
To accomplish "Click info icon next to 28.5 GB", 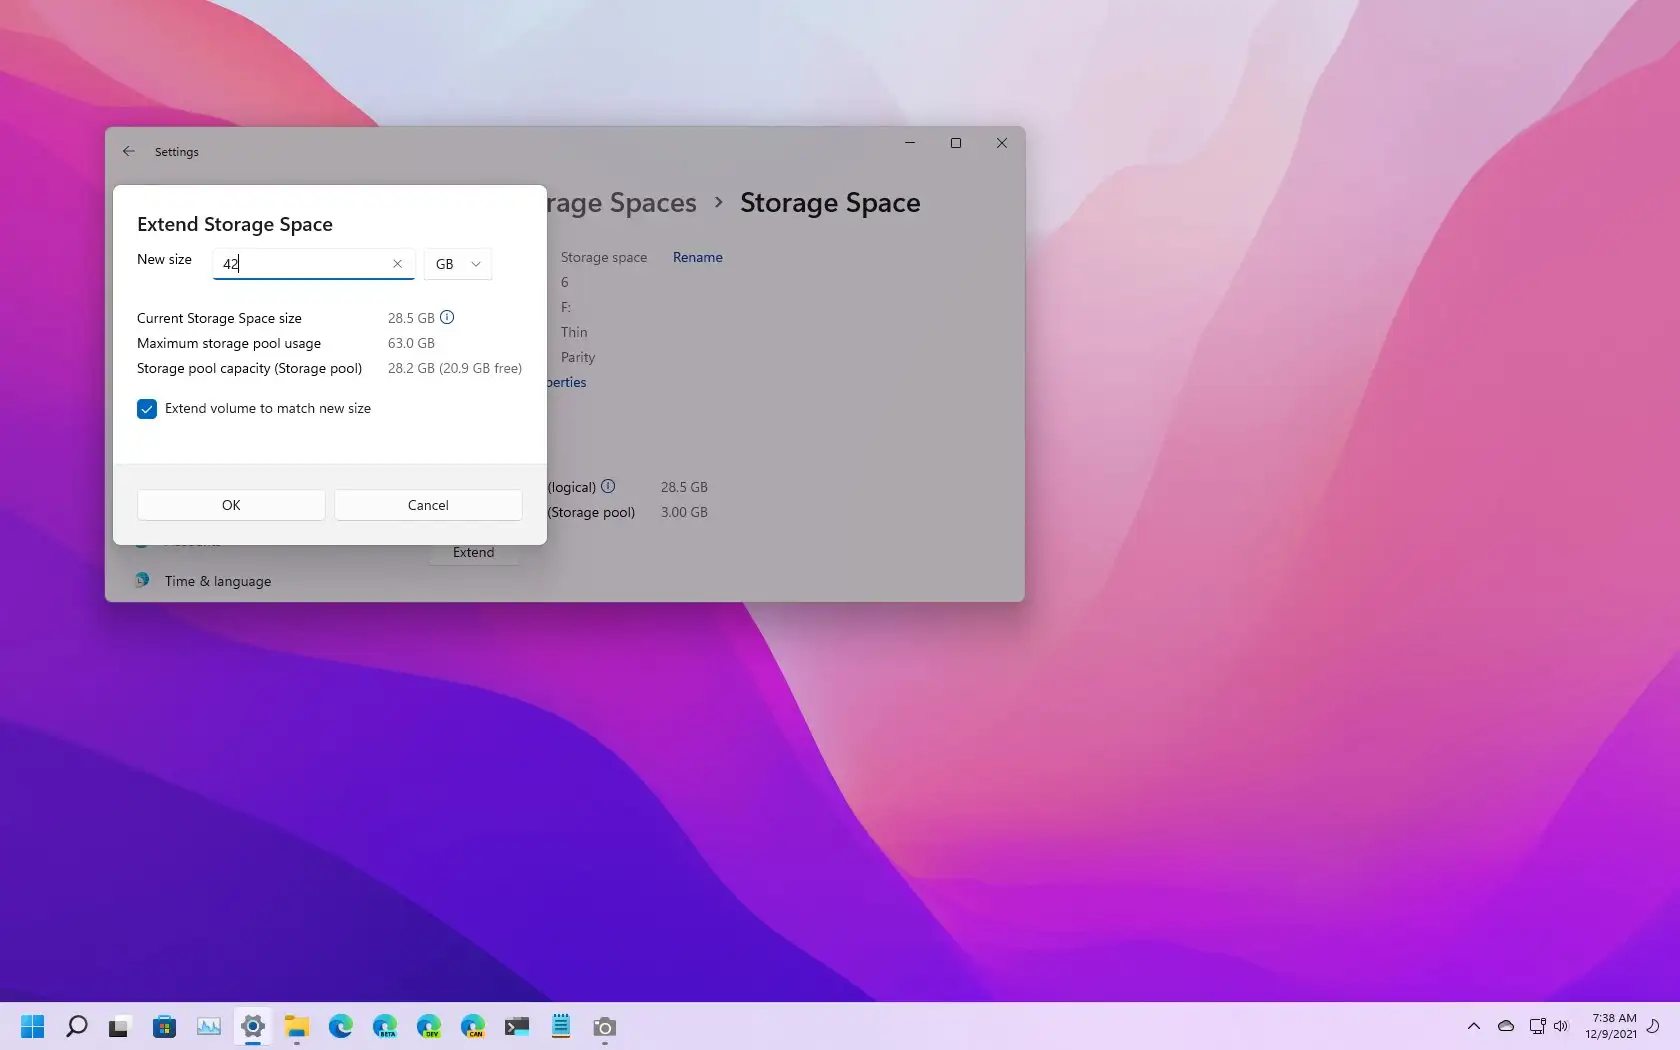I will tap(447, 318).
